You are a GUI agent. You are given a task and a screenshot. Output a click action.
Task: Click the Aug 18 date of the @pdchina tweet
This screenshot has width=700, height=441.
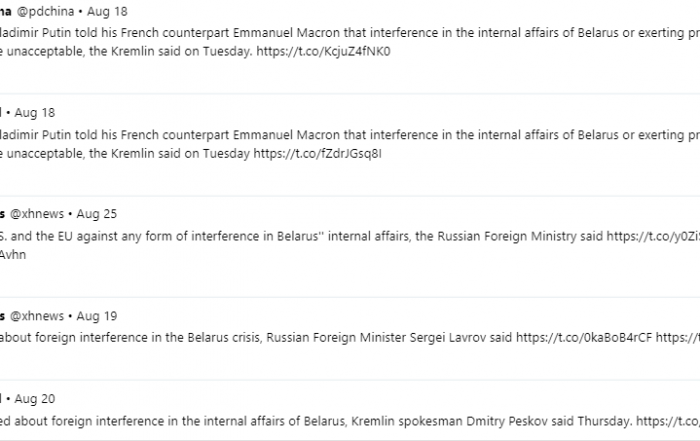107,12
